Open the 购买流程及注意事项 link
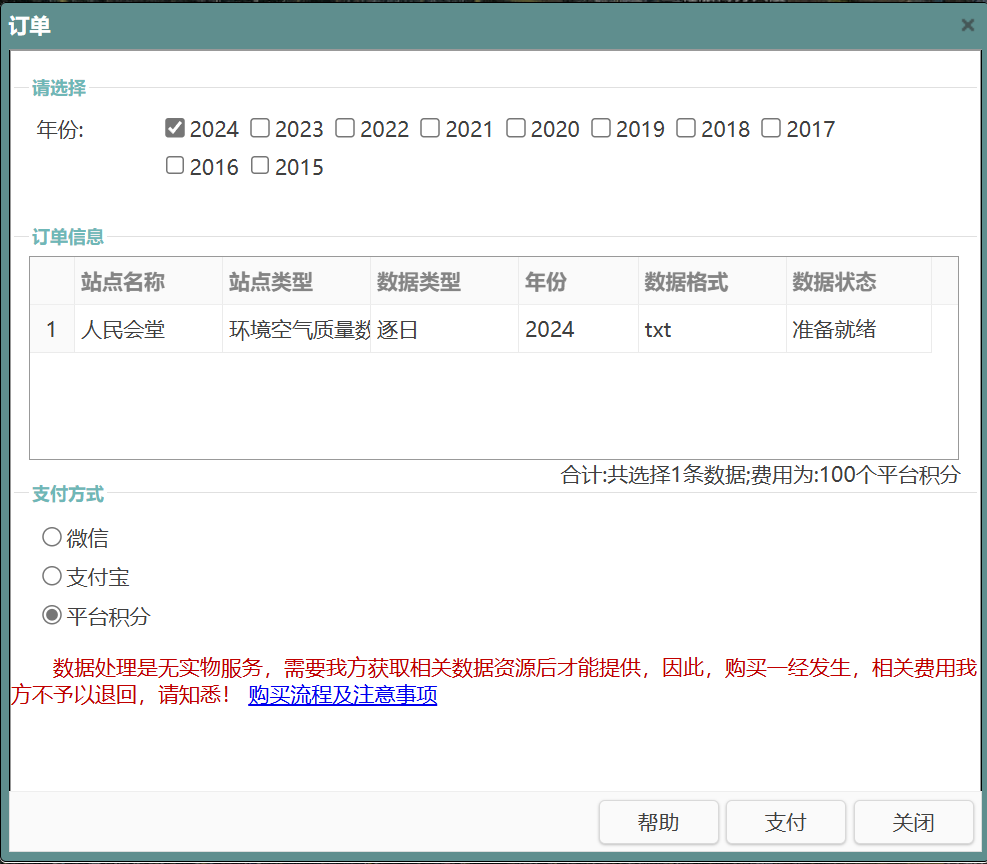This screenshot has width=987, height=864. point(342,695)
